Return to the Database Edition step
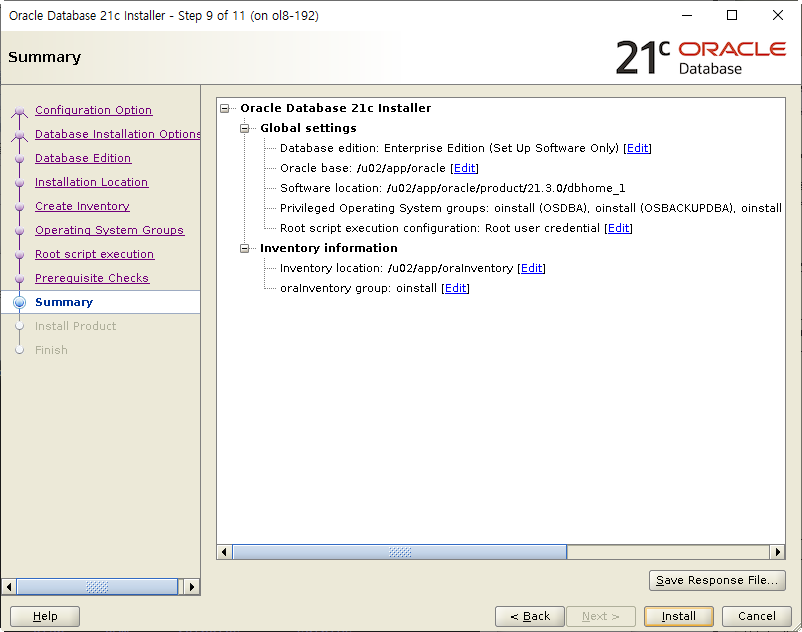This screenshot has height=632, width=802. 83,158
